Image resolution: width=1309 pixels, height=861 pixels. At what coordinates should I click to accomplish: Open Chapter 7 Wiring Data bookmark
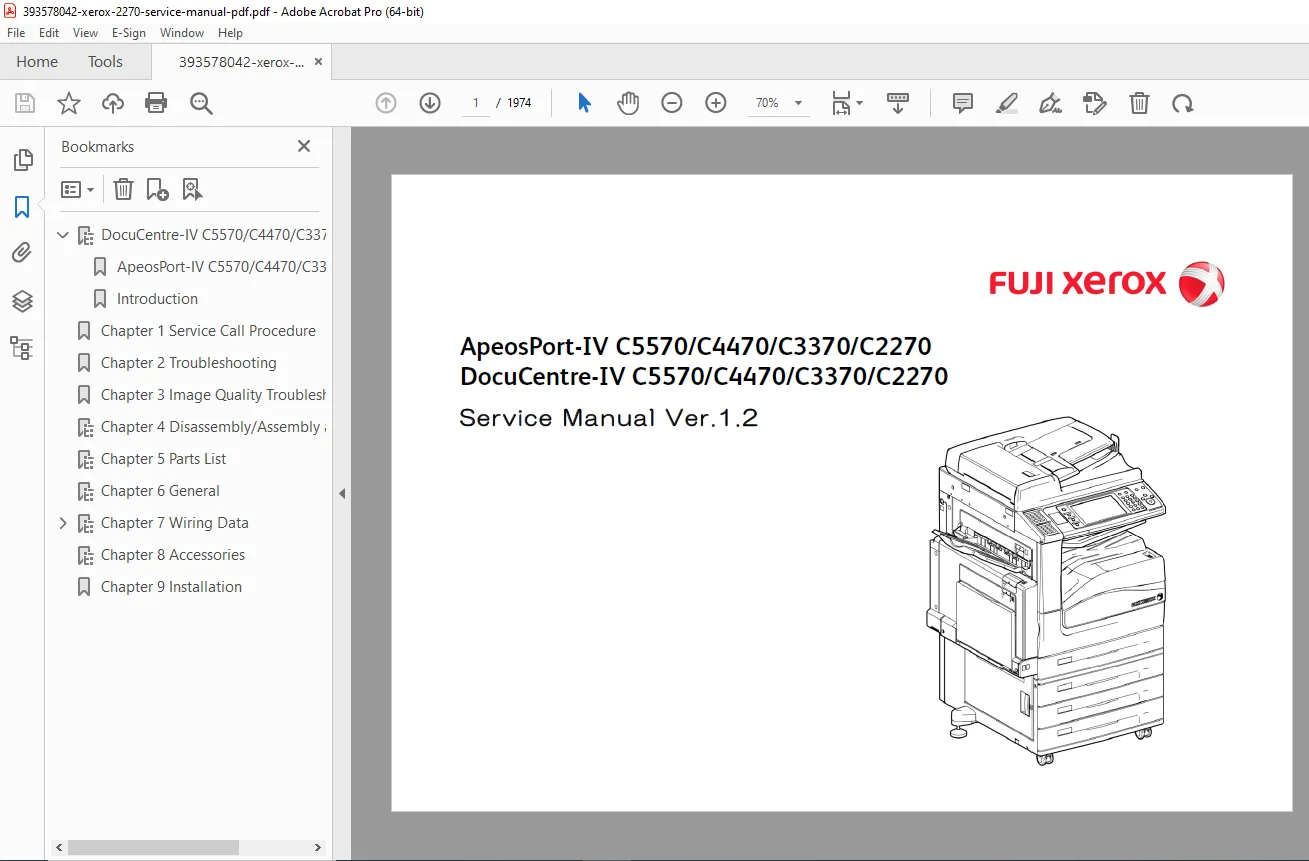(175, 523)
